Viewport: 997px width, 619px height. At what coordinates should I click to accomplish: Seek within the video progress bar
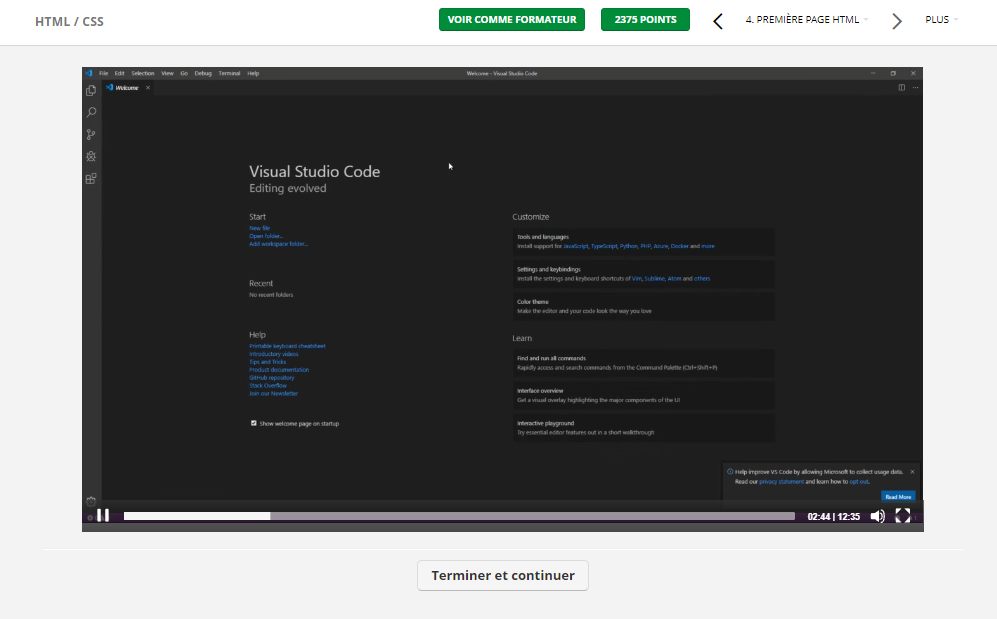click(459, 516)
